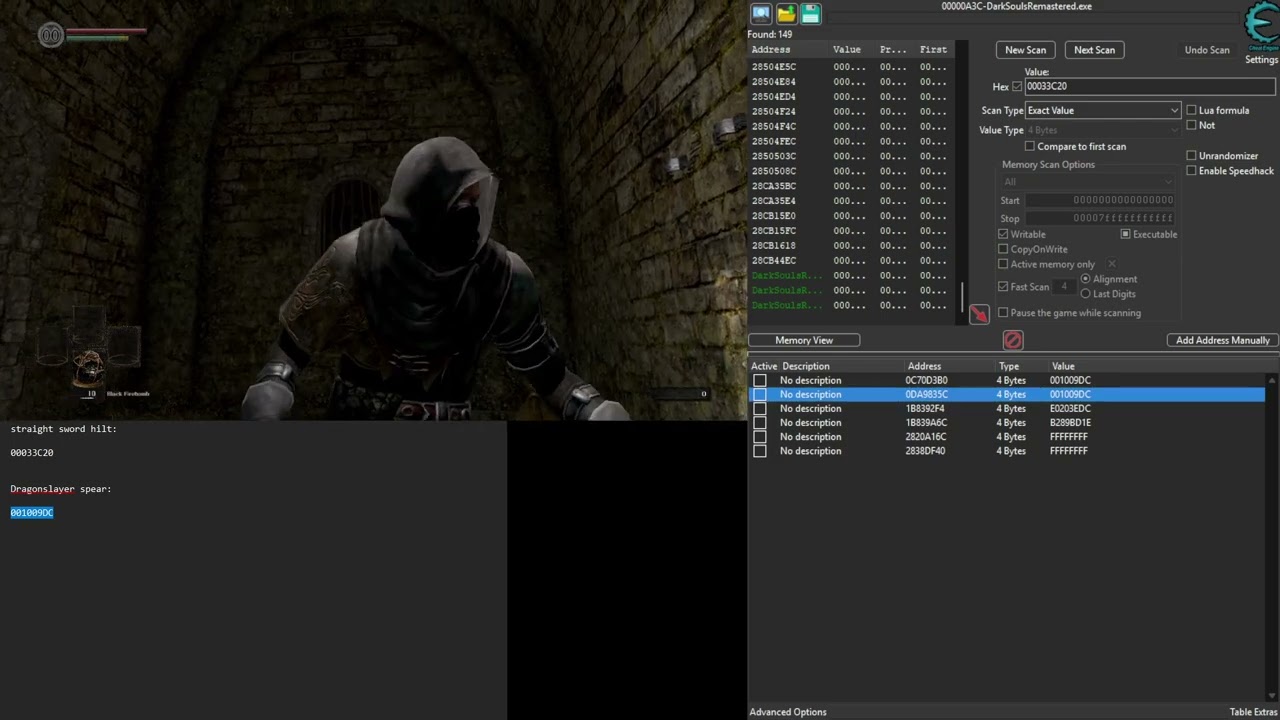Click the Stop address field
Screen dimensions: 1280x720
point(1101,218)
